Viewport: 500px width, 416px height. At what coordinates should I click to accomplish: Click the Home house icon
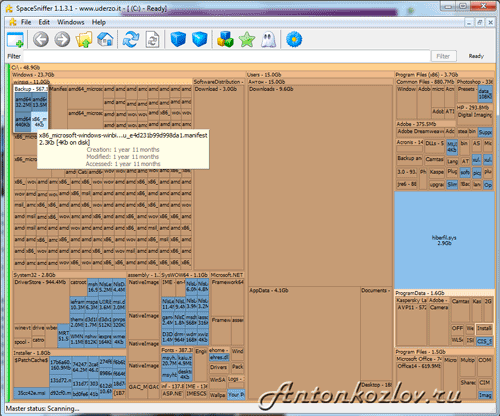pyautogui.click(x=105, y=40)
